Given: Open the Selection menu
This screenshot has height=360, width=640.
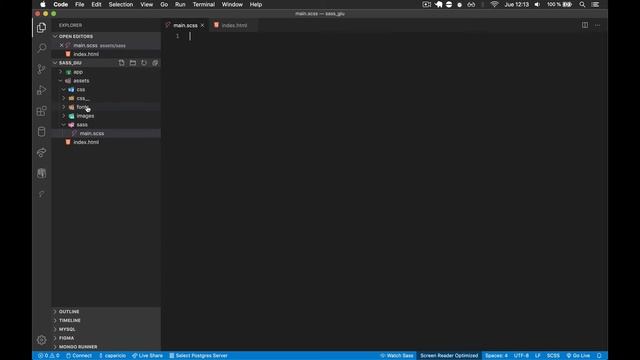Looking at the screenshot, I should tap(121, 4).
